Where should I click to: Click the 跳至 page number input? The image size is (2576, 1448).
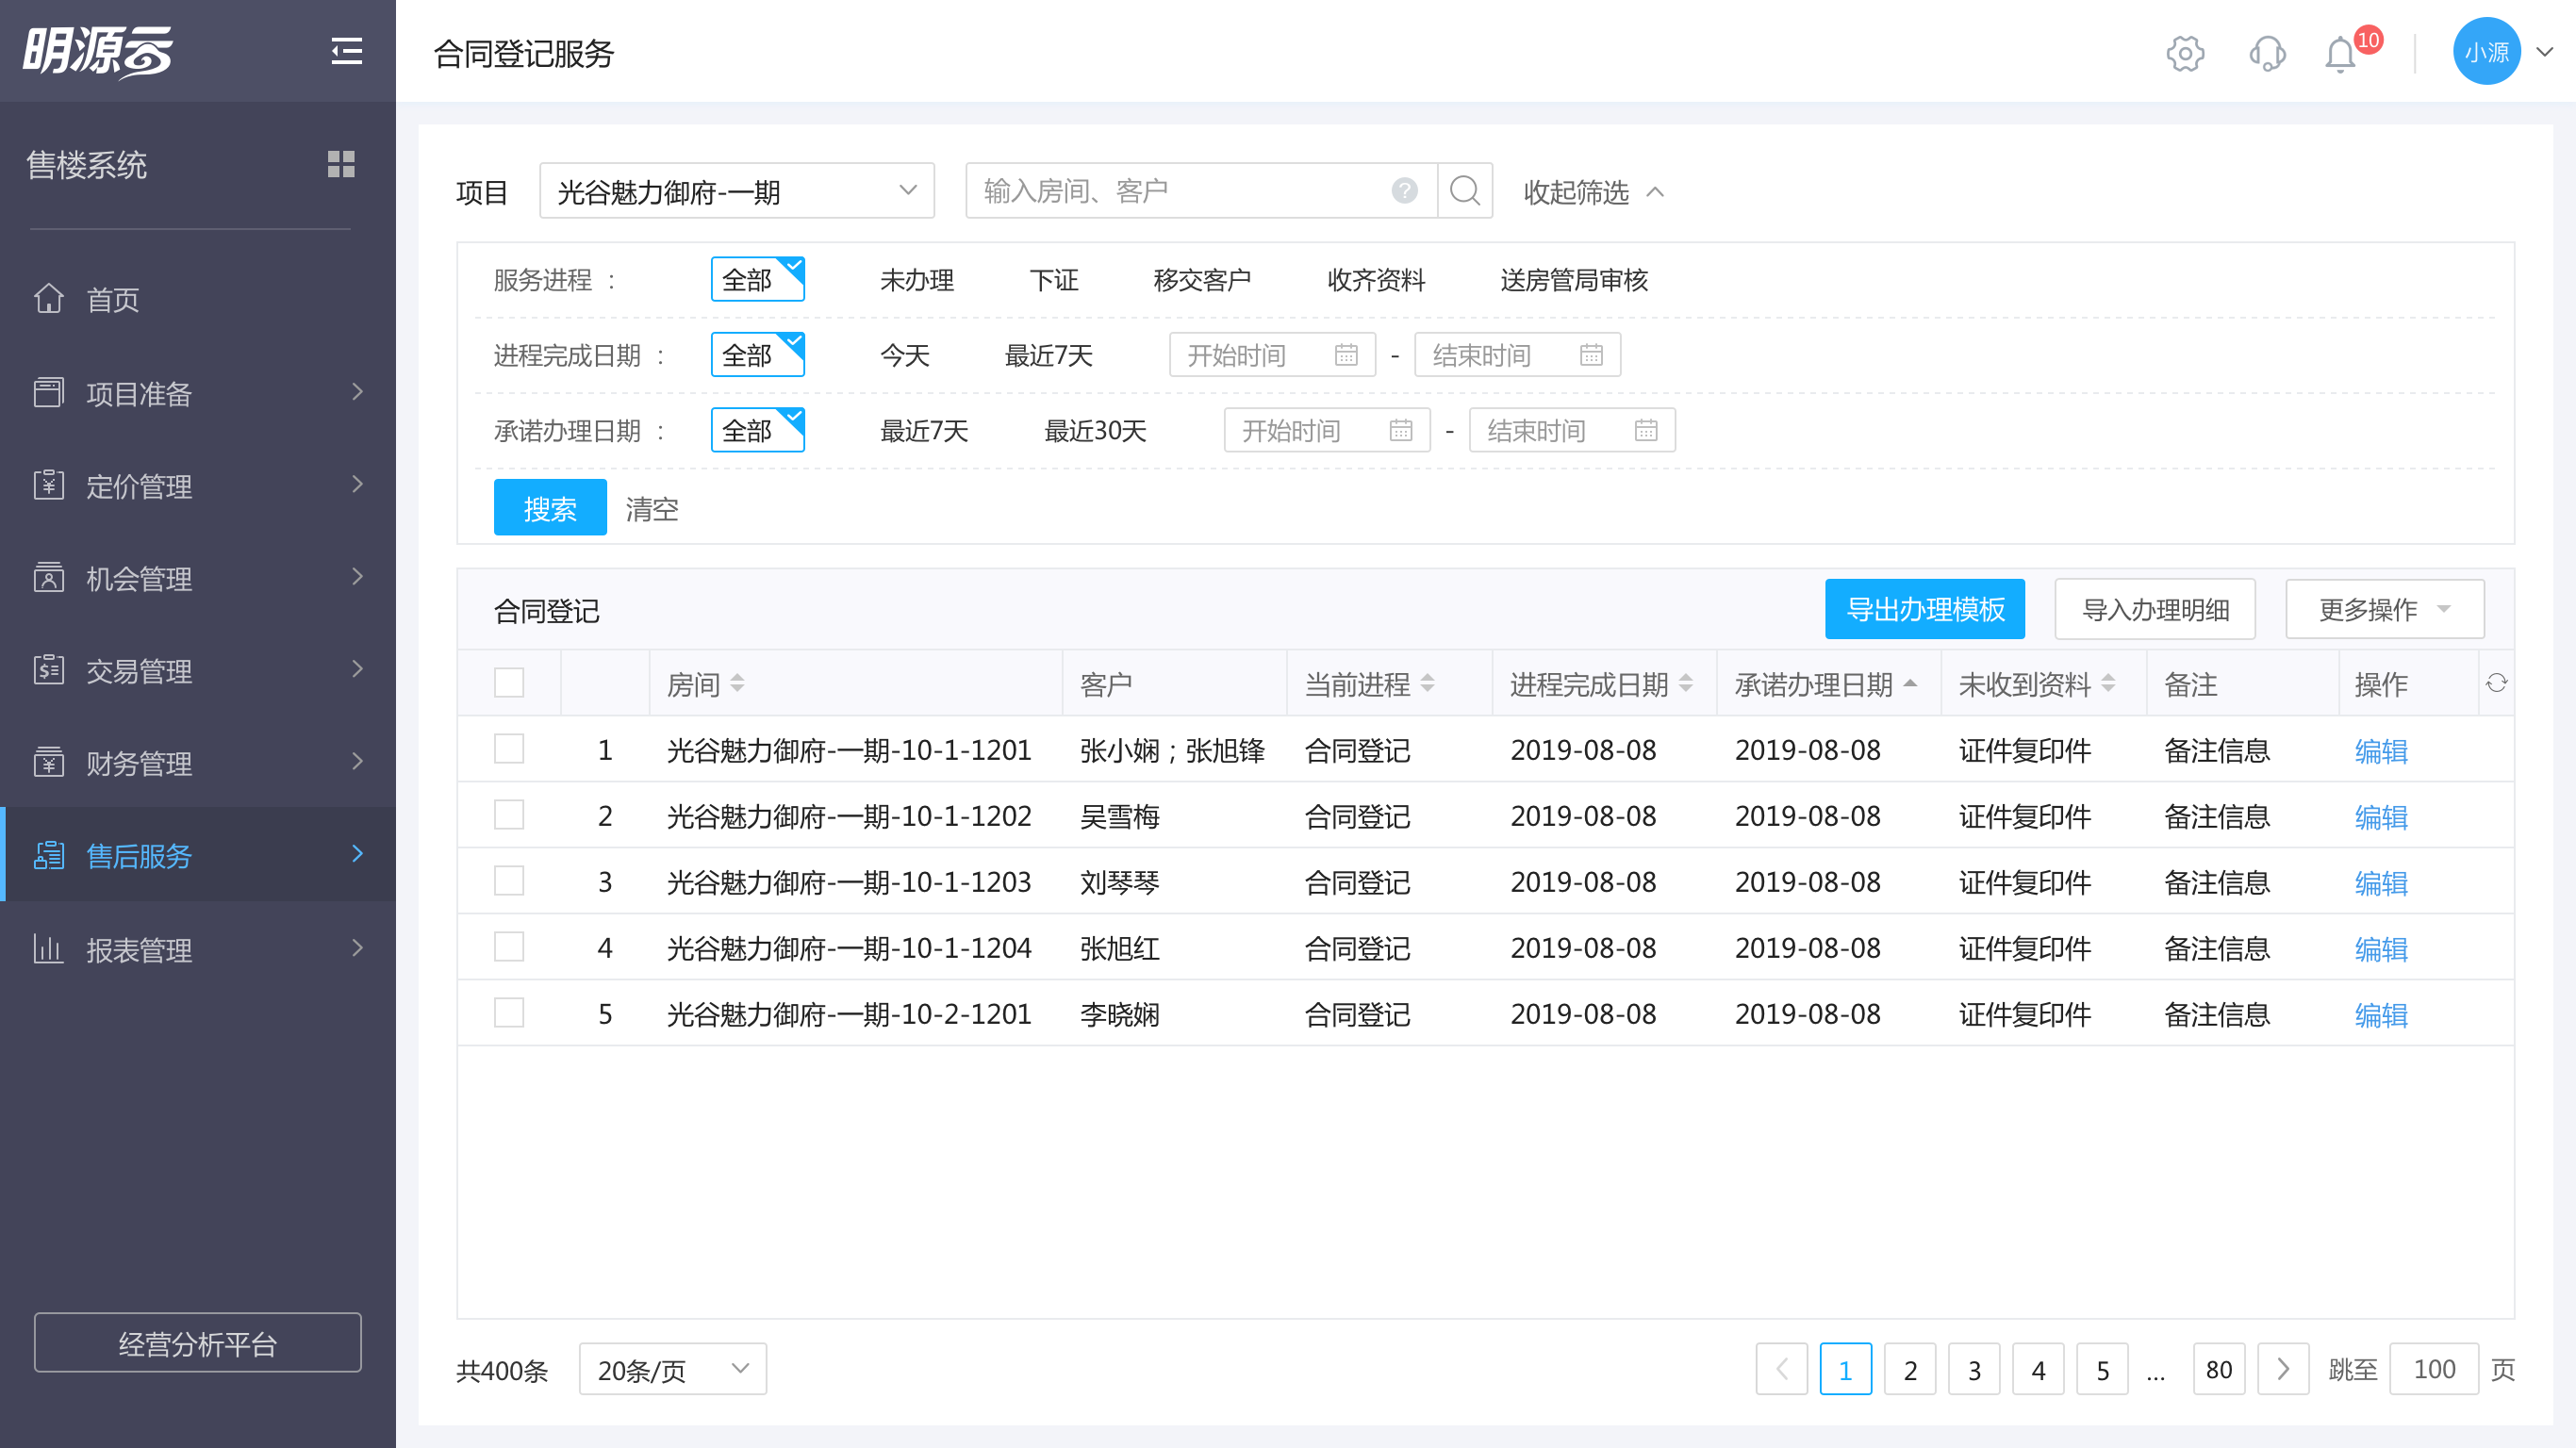[2434, 1369]
